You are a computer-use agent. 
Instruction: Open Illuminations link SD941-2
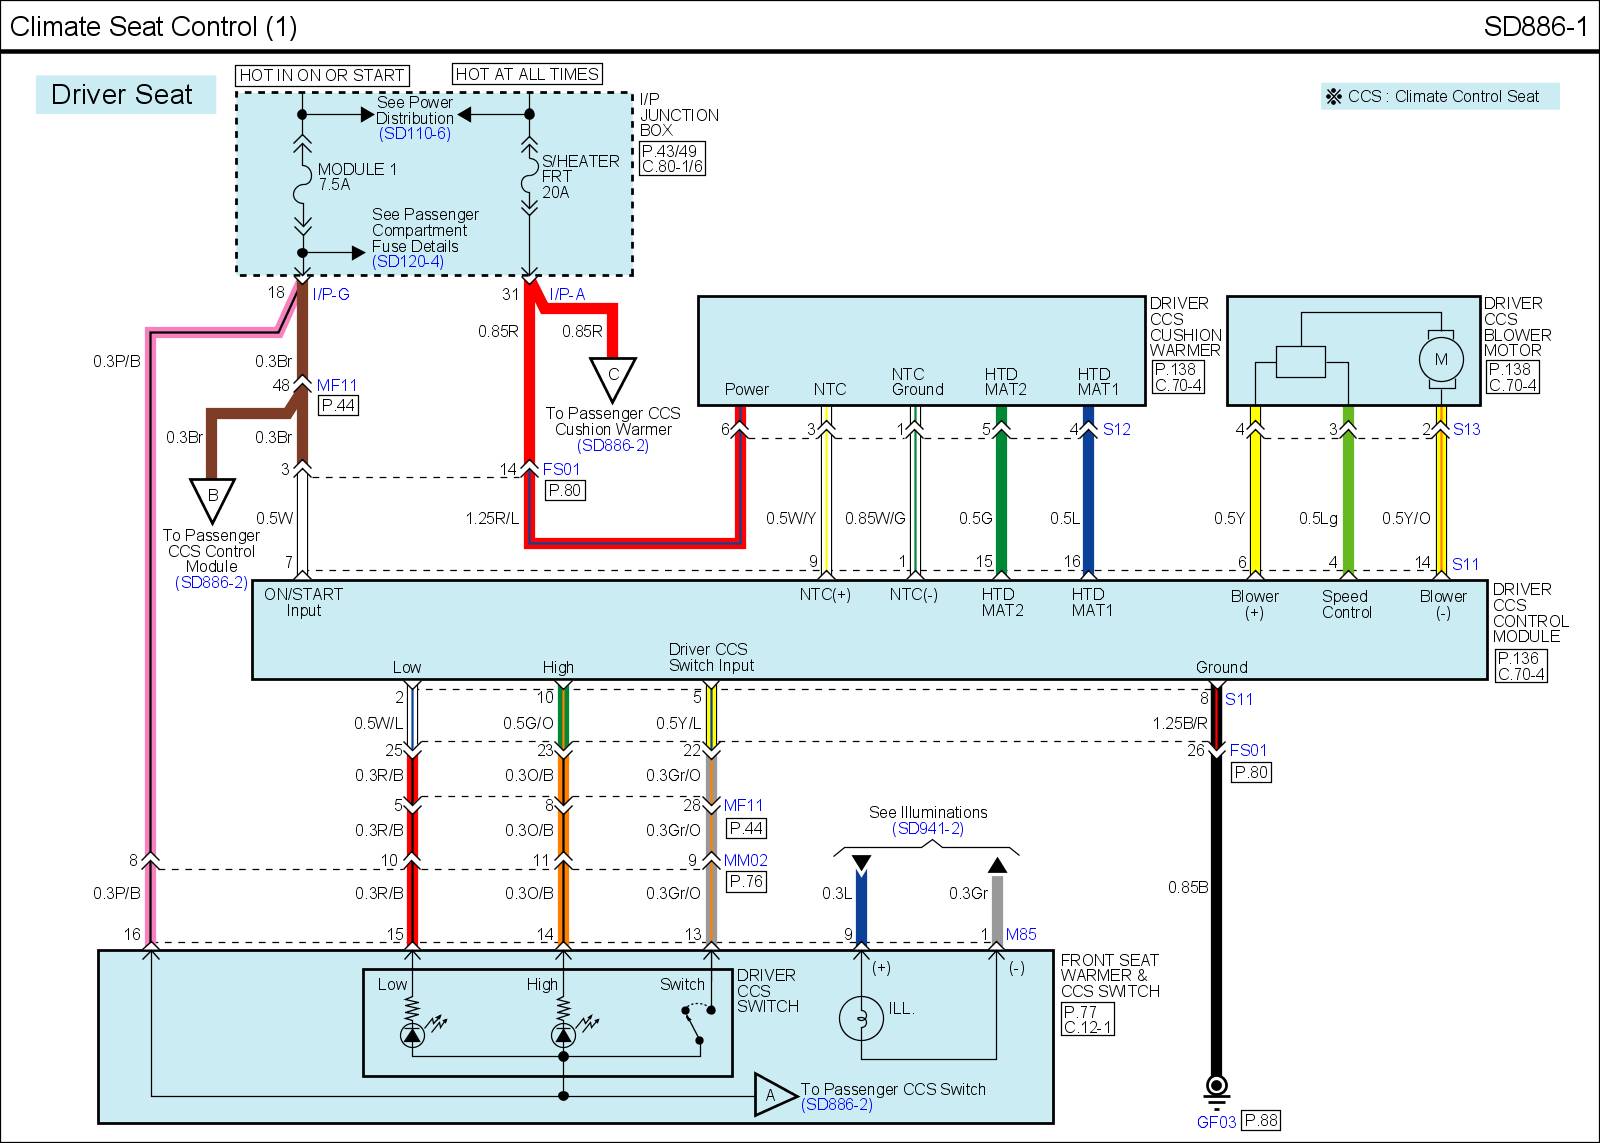[928, 828]
